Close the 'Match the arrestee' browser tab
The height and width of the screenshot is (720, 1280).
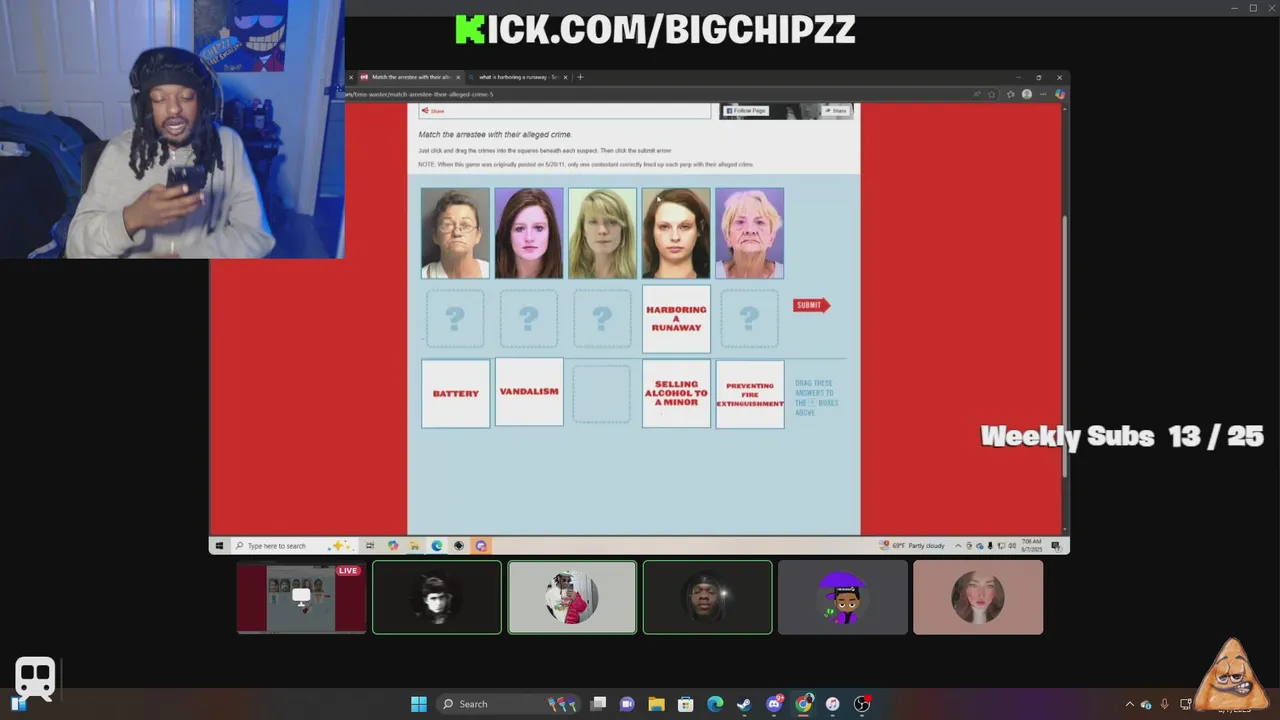click(x=458, y=77)
